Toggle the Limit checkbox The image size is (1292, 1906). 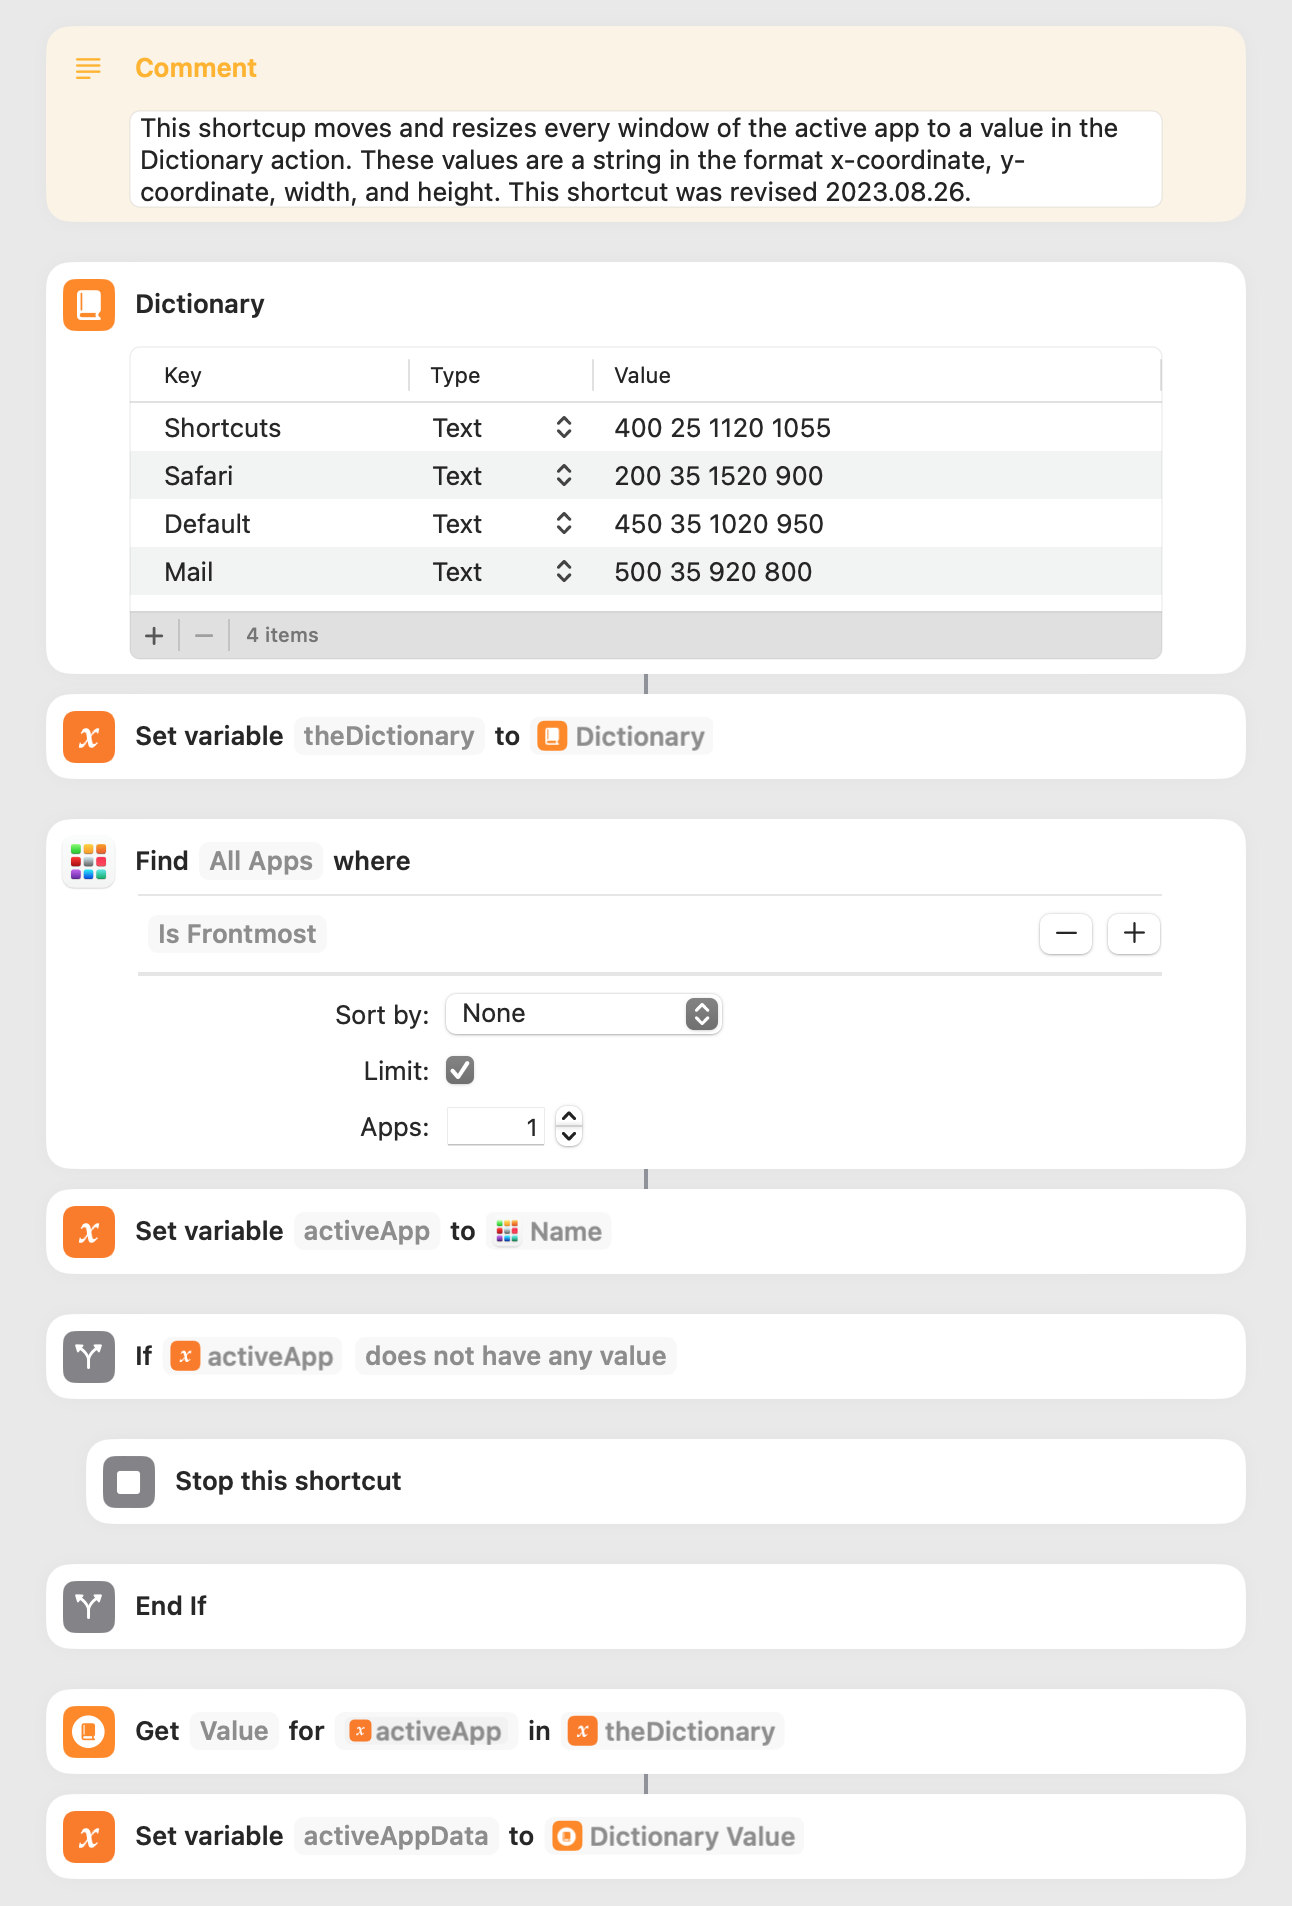460,1071
